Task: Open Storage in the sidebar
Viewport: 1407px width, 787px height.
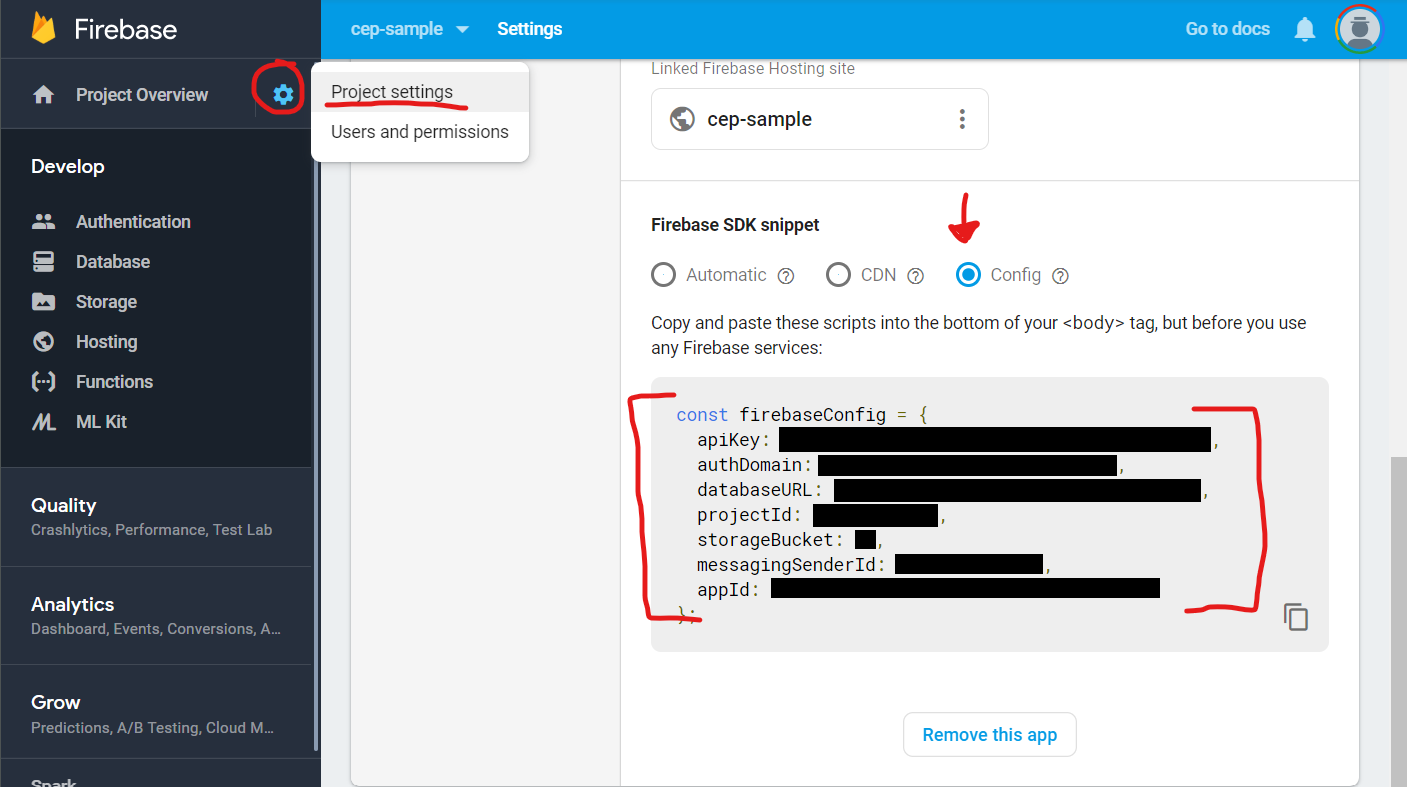Action: tap(106, 302)
